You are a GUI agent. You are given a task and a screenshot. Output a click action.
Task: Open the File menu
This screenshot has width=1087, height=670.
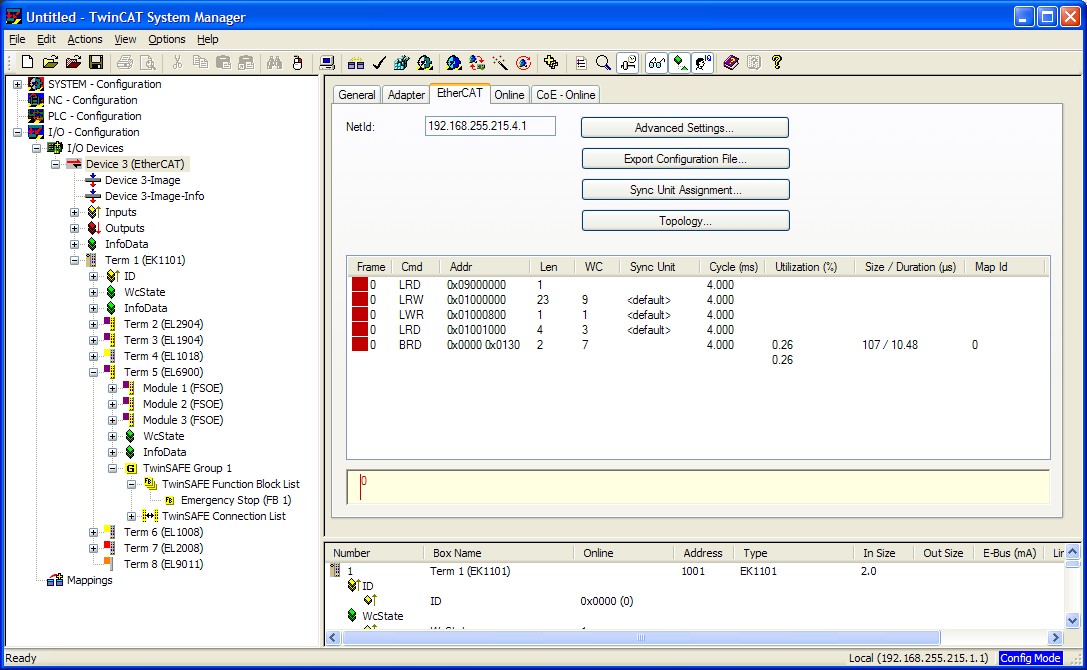[x=17, y=39]
